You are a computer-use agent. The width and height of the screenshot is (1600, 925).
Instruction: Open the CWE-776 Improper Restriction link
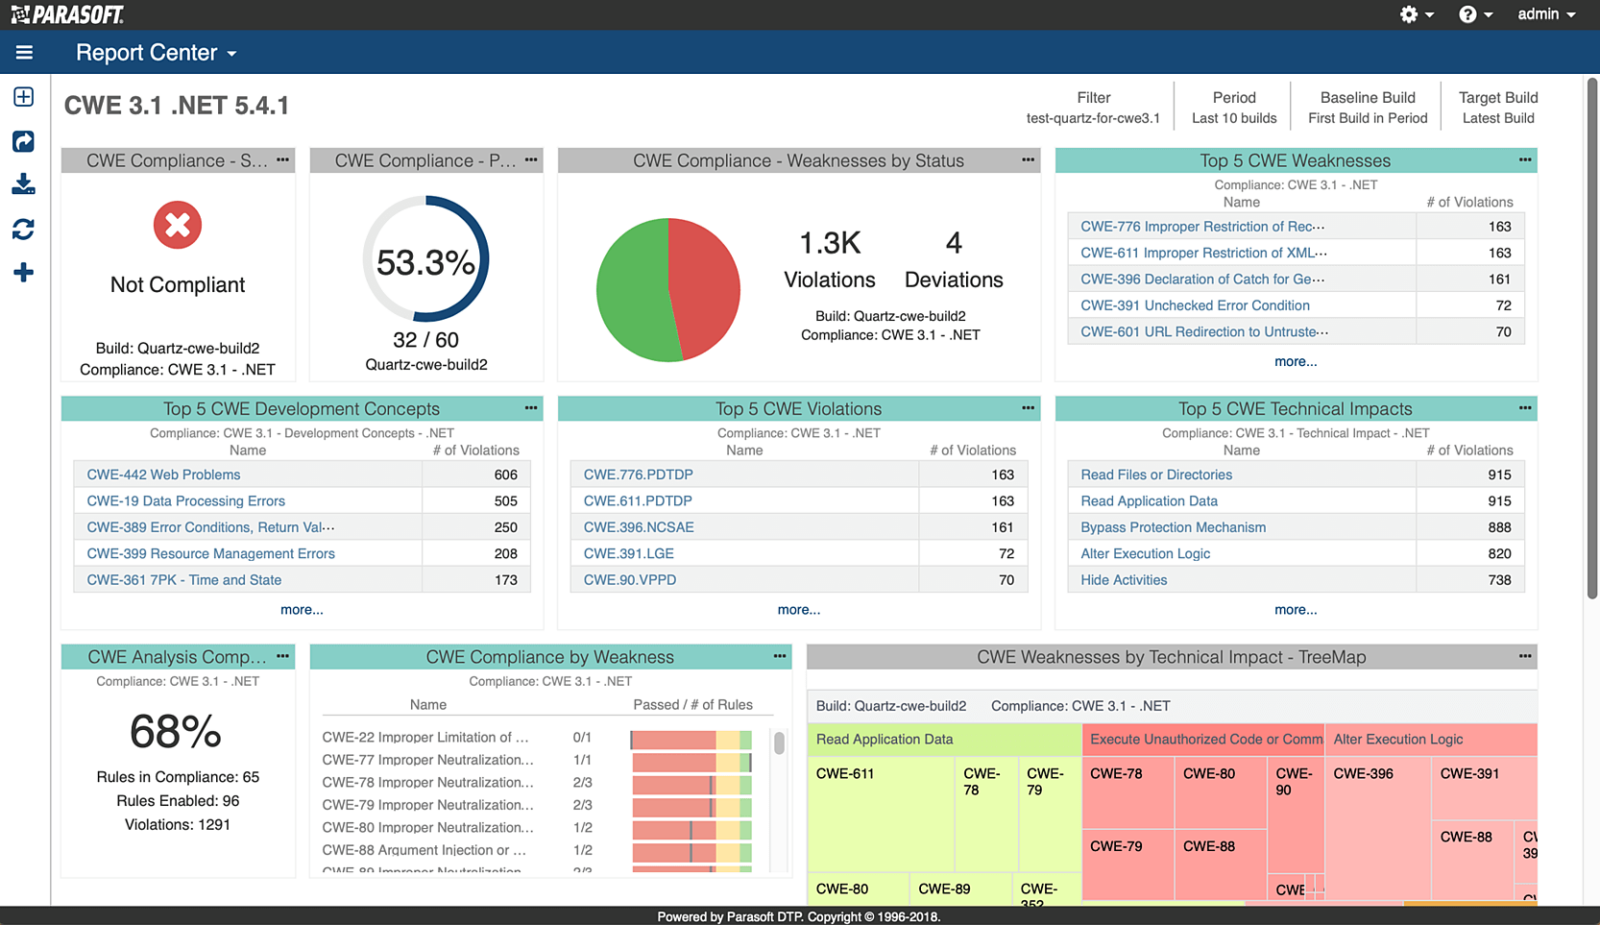(x=1200, y=226)
